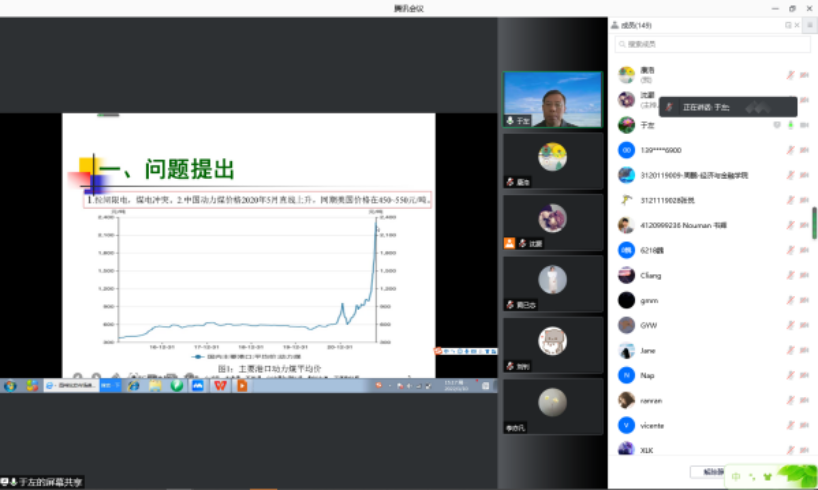
Task: Pop out the members panel
Action: point(788,25)
